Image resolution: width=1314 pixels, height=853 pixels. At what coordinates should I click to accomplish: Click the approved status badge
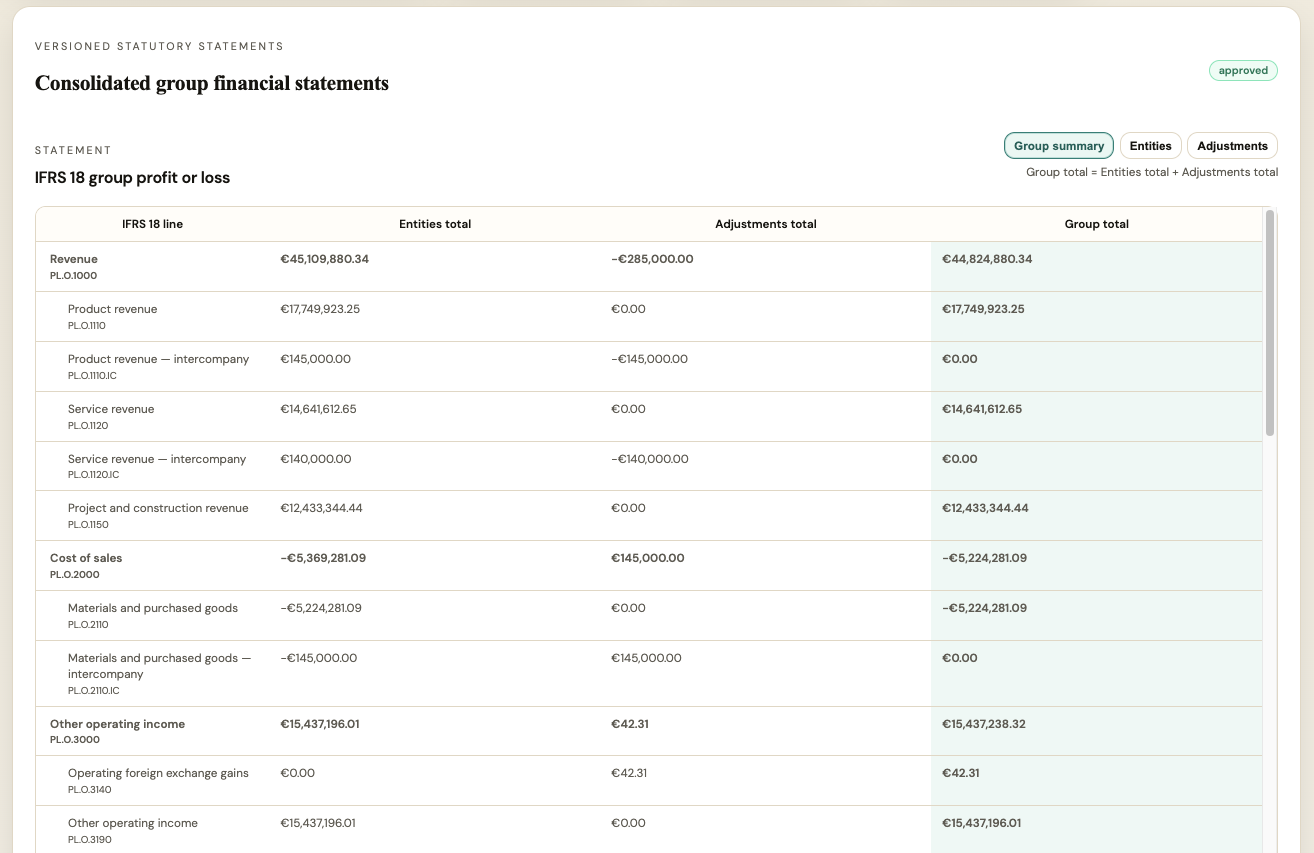click(x=1243, y=71)
